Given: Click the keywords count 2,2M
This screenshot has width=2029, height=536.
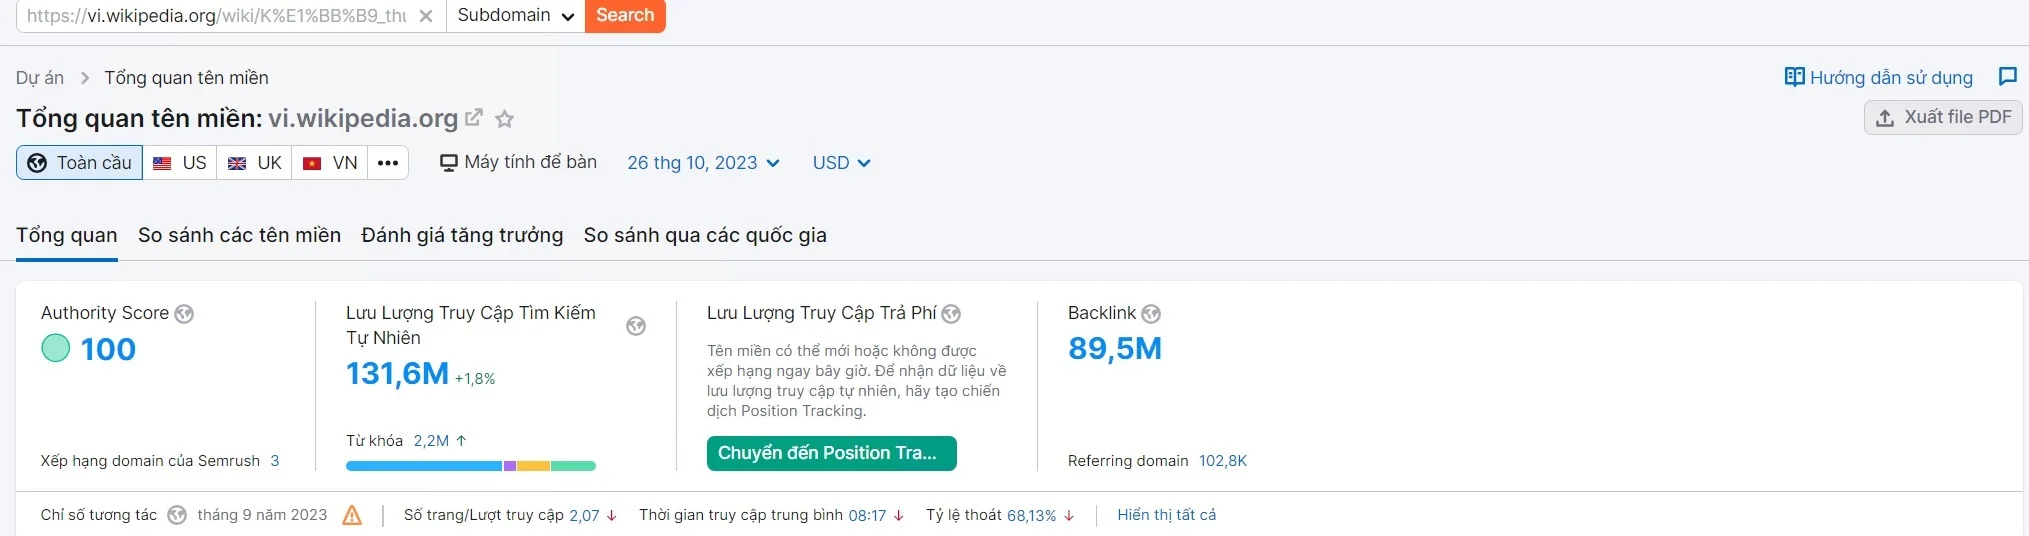Looking at the screenshot, I should [x=431, y=441].
